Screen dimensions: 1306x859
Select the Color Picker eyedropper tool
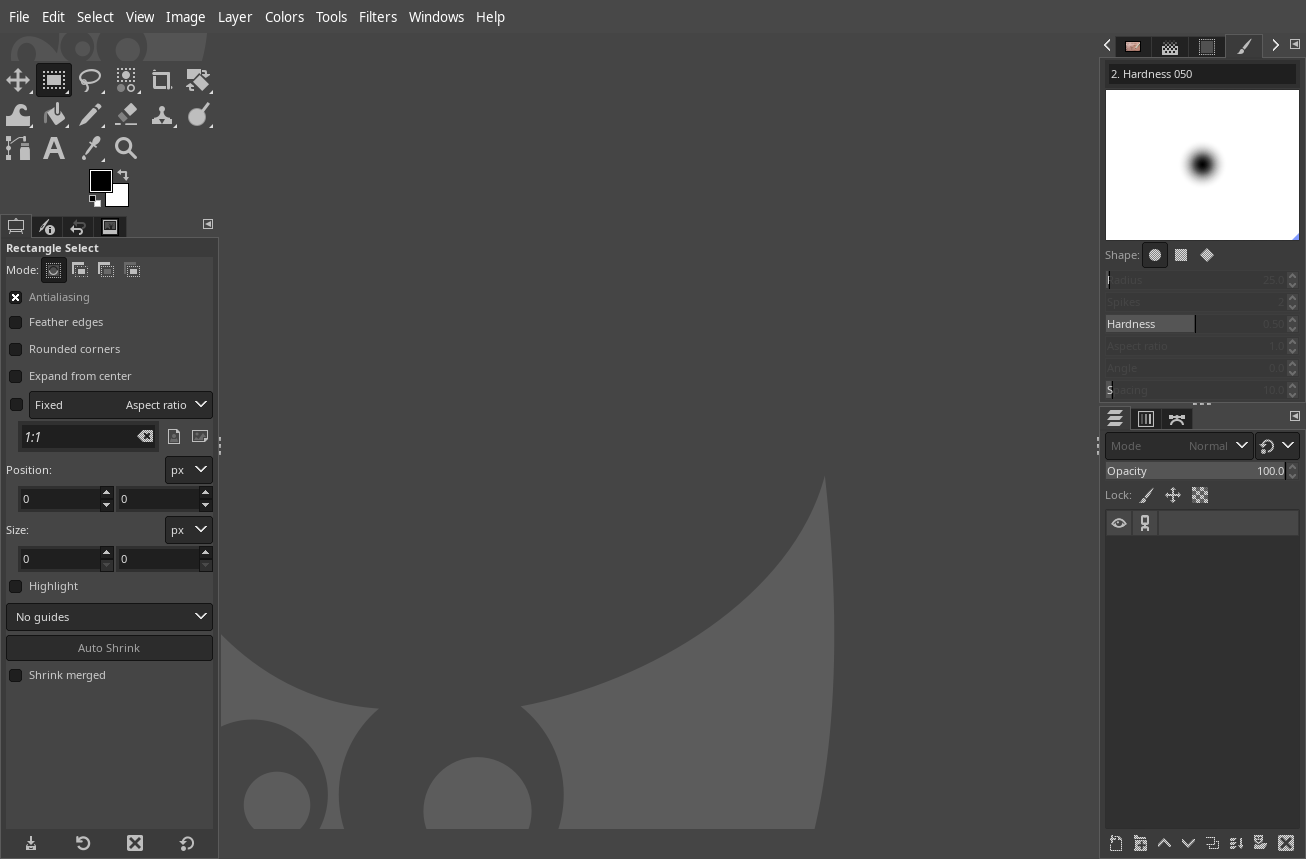(90, 149)
